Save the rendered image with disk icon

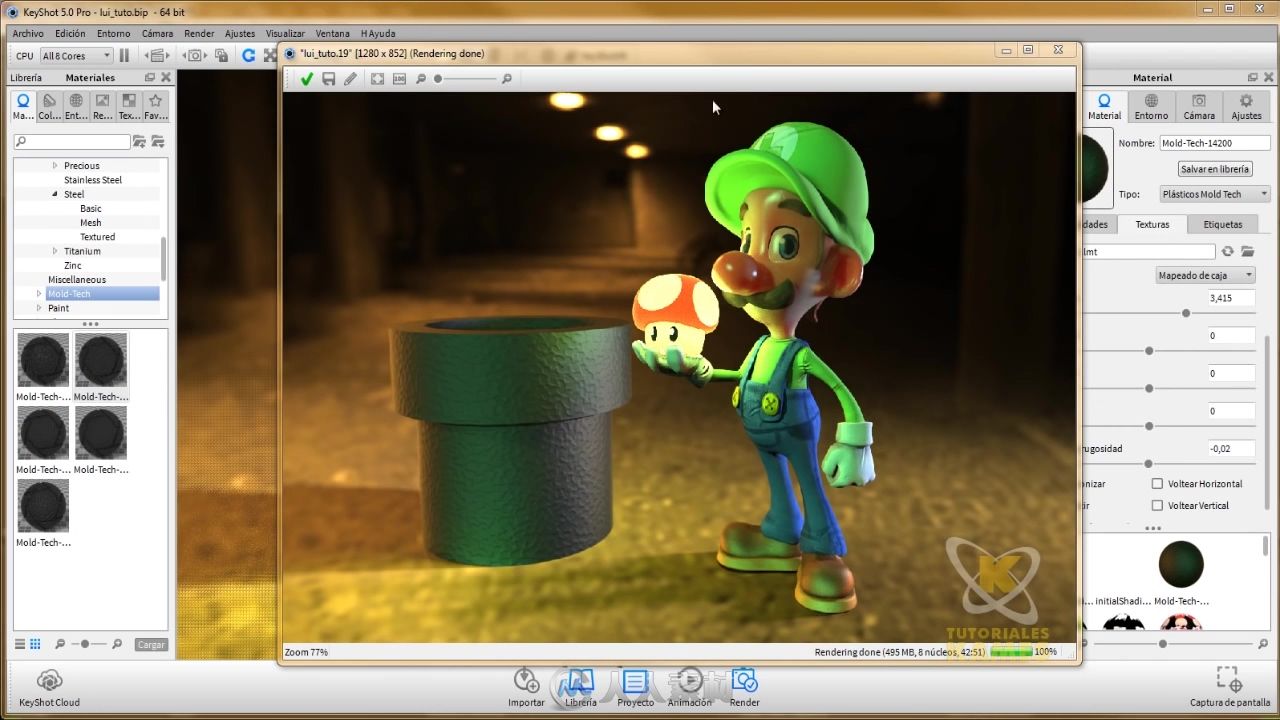(x=328, y=79)
